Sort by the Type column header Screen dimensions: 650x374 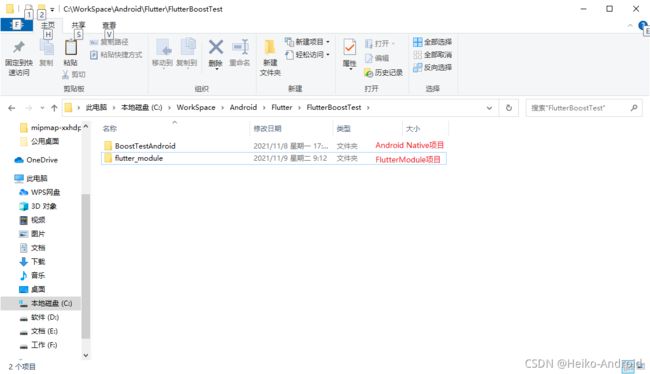click(344, 129)
